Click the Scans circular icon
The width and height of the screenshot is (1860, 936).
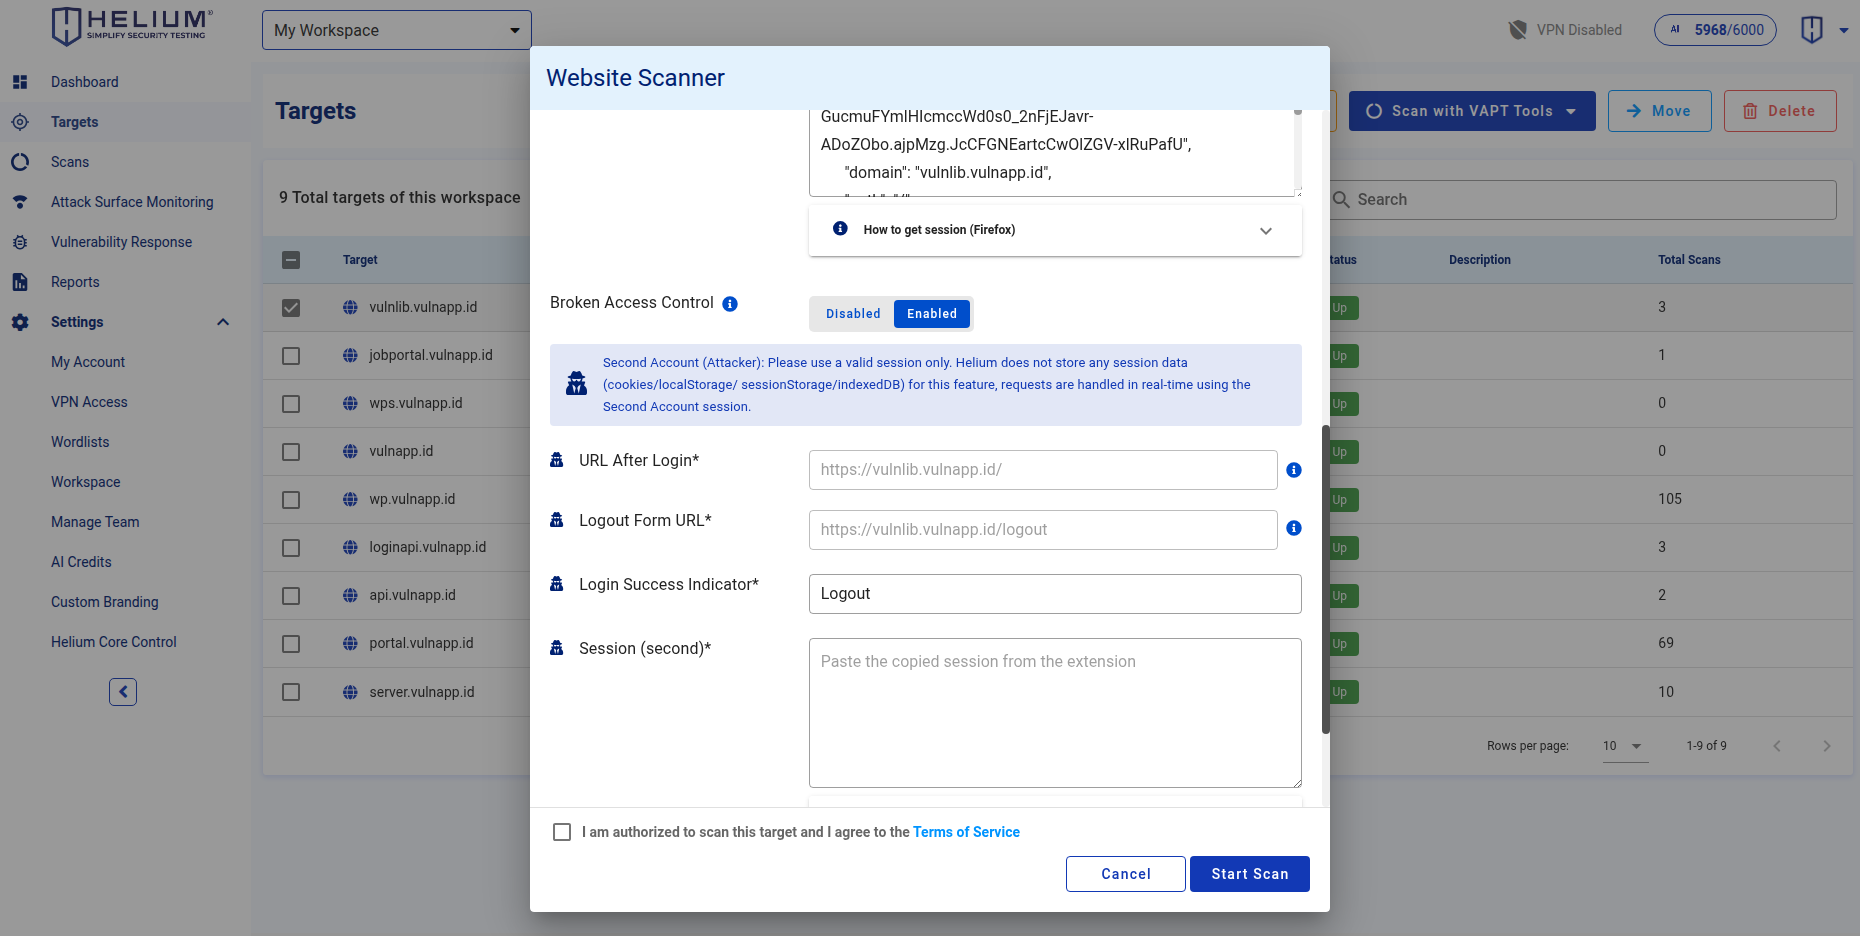[20, 162]
